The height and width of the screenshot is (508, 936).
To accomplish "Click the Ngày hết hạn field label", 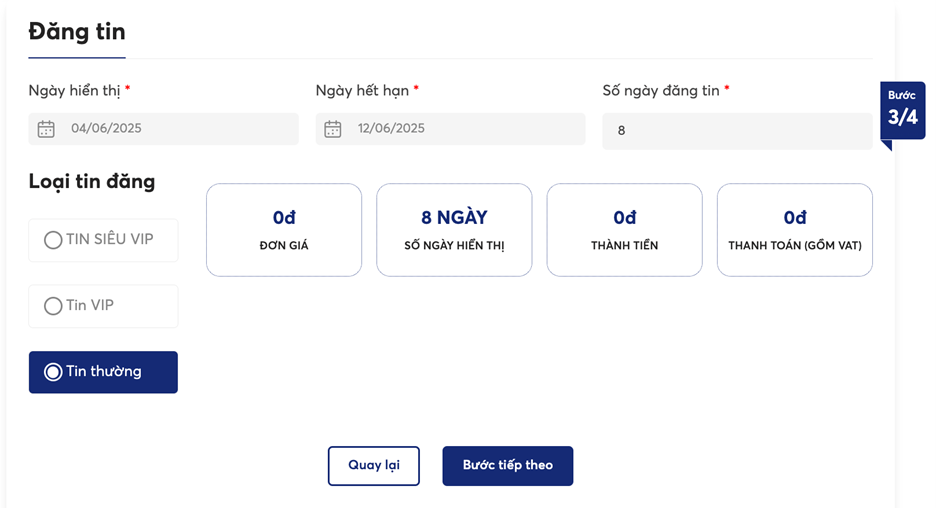I will (x=362, y=91).
